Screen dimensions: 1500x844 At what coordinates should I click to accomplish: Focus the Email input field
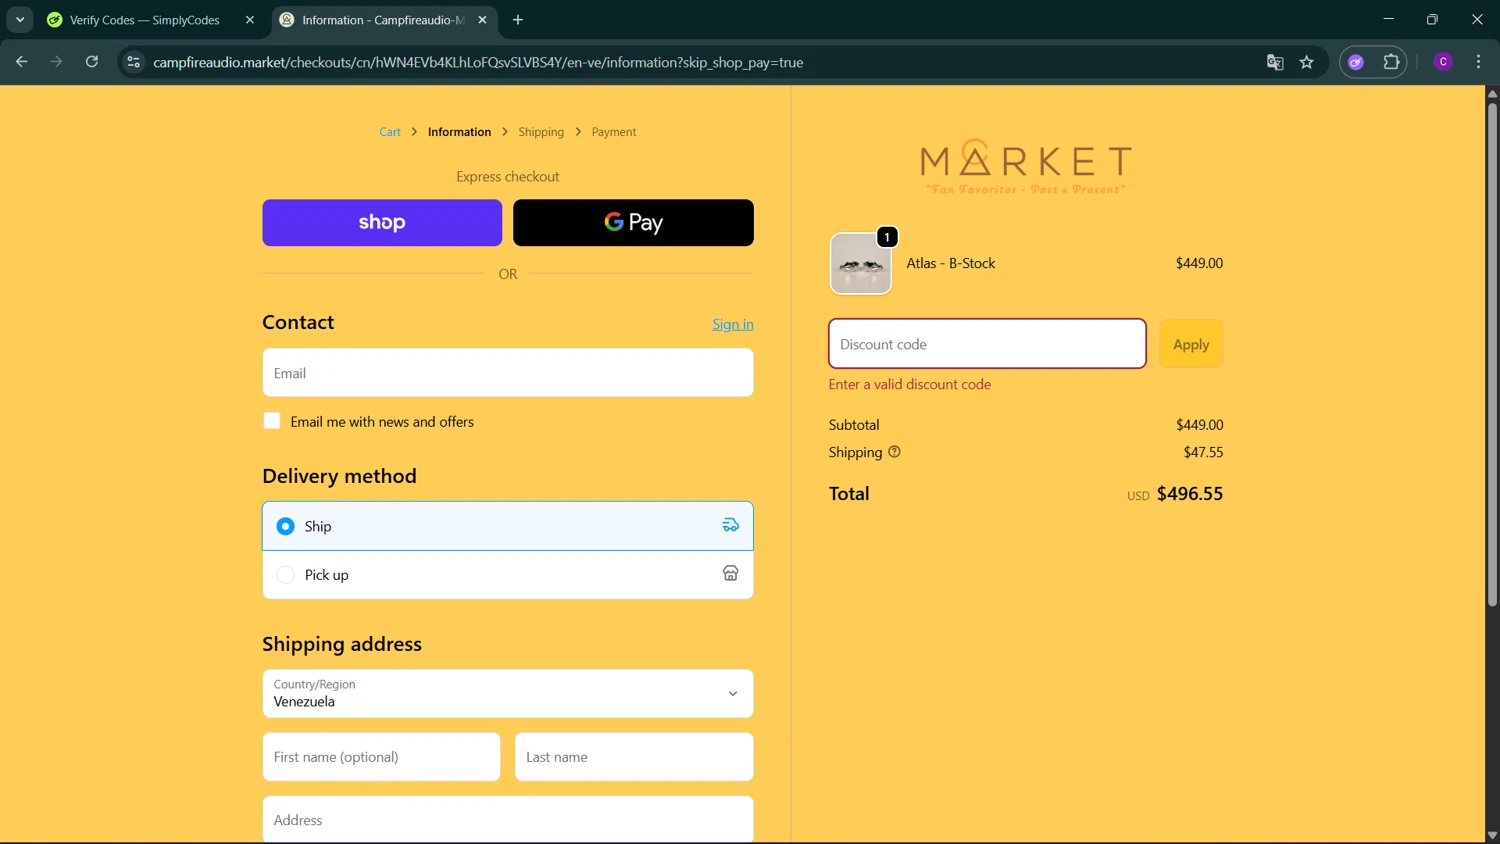click(508, 373)
